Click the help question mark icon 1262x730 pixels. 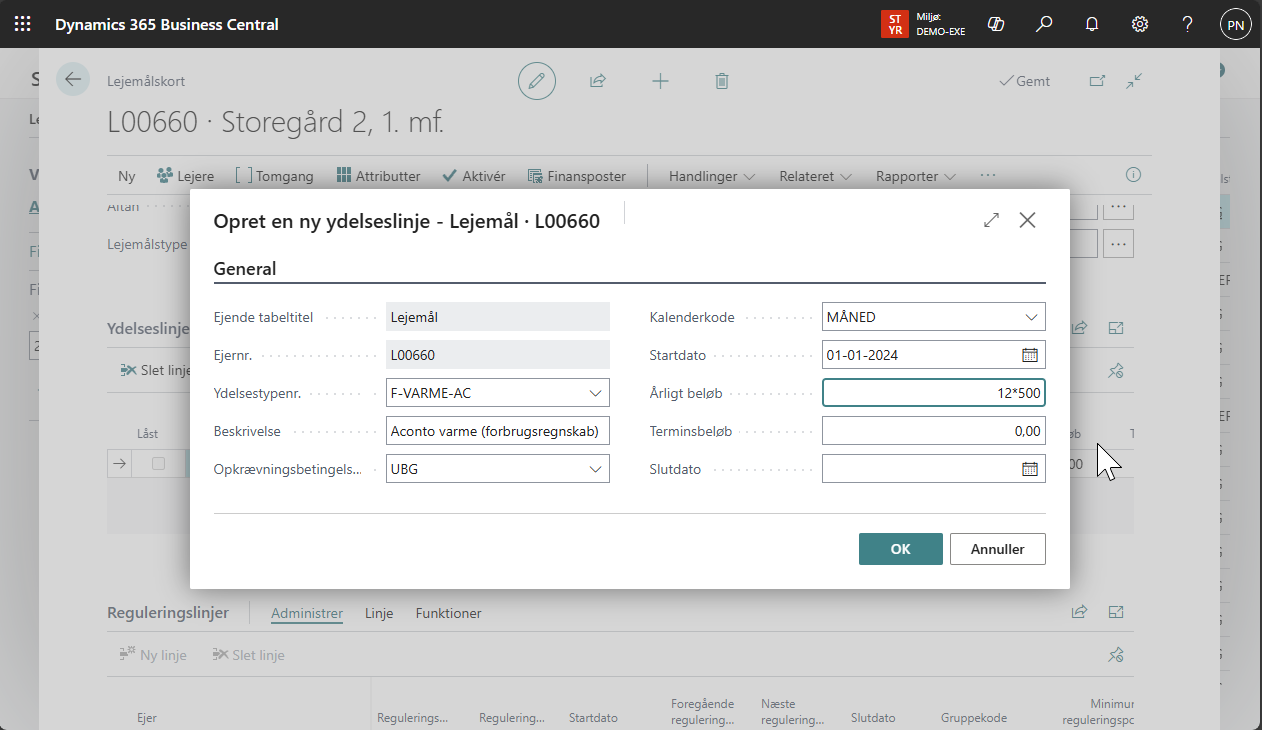click(1187, 24)
